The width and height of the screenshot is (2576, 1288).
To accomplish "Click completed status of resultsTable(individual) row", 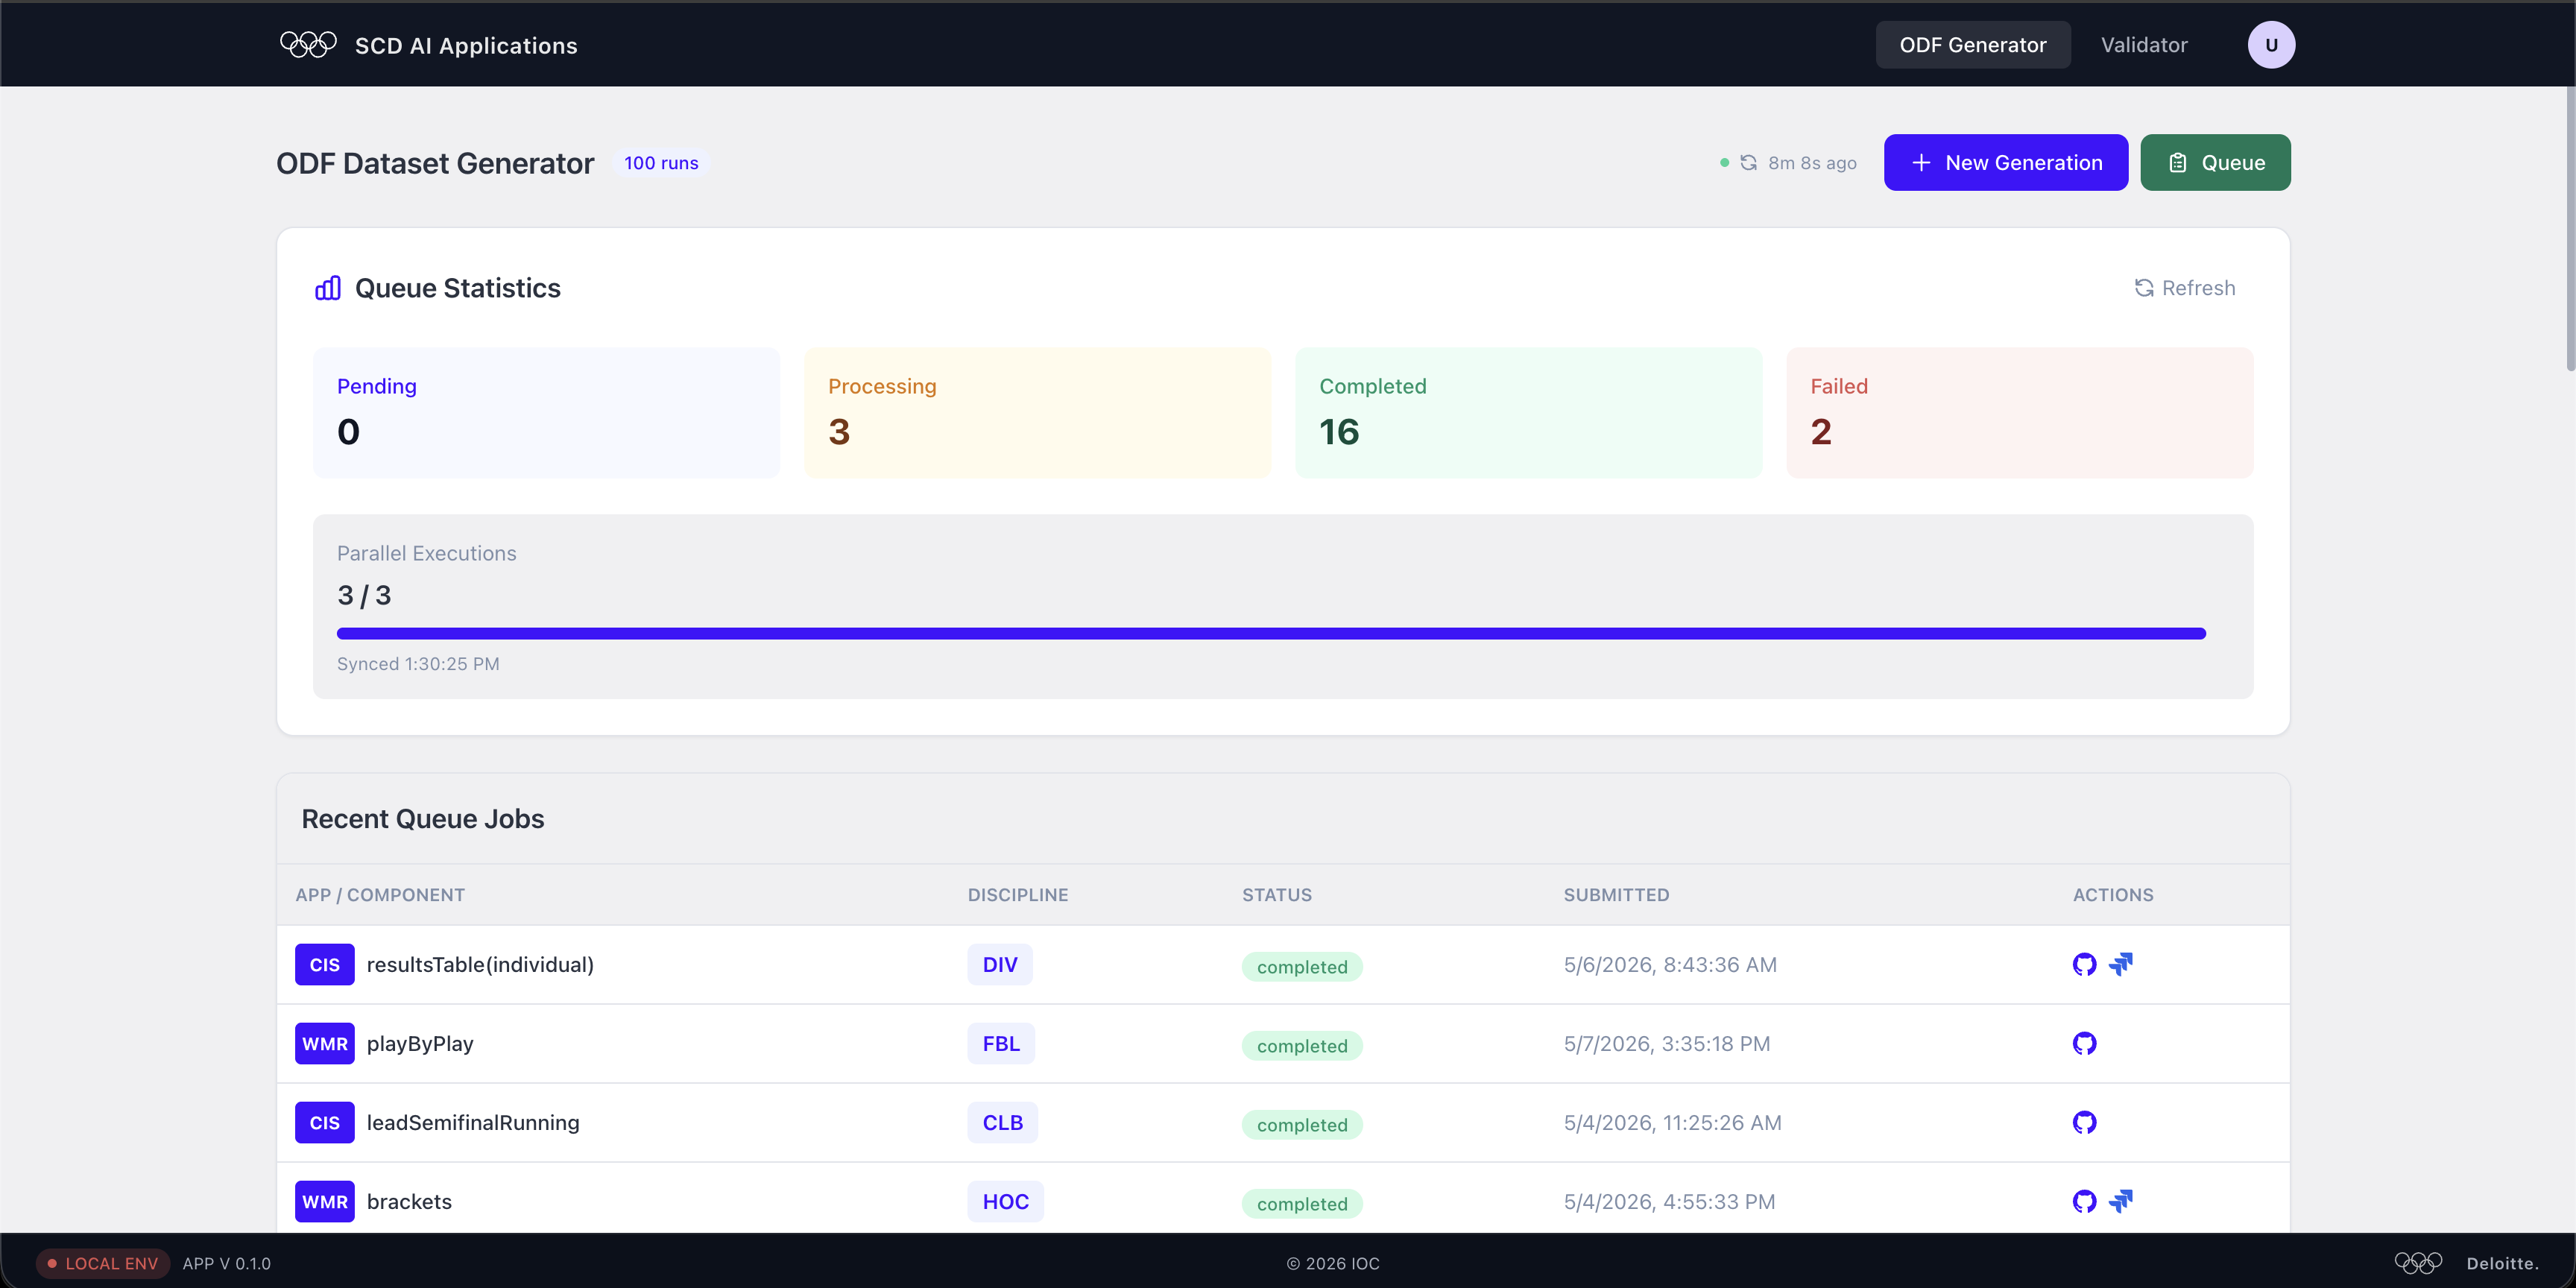I will (1302, 967).
